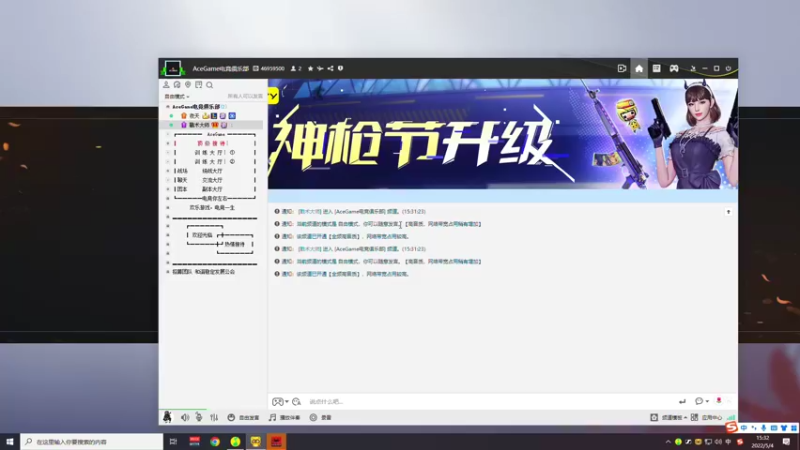Show hidden system tray icons chevron

pos(668,442)
